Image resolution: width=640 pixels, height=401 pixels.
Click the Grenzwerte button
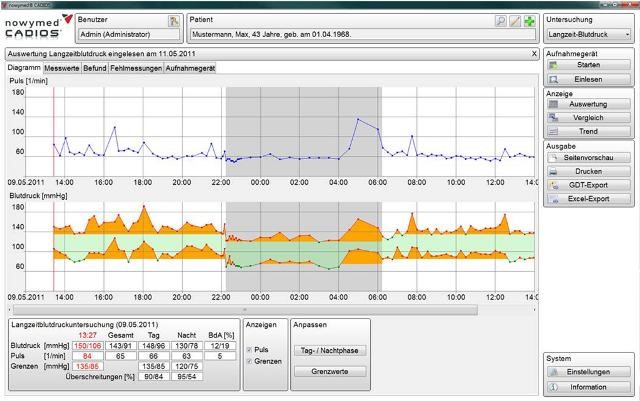click(x=330, y=372)
